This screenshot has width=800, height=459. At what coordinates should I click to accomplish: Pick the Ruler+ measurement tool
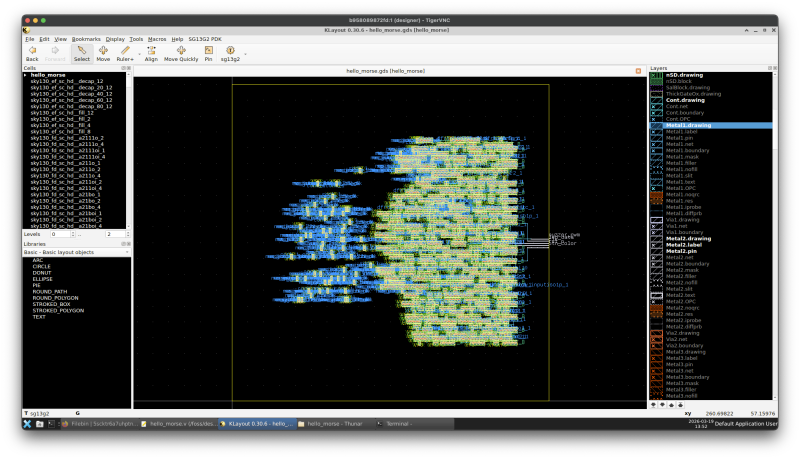[125, 52]
